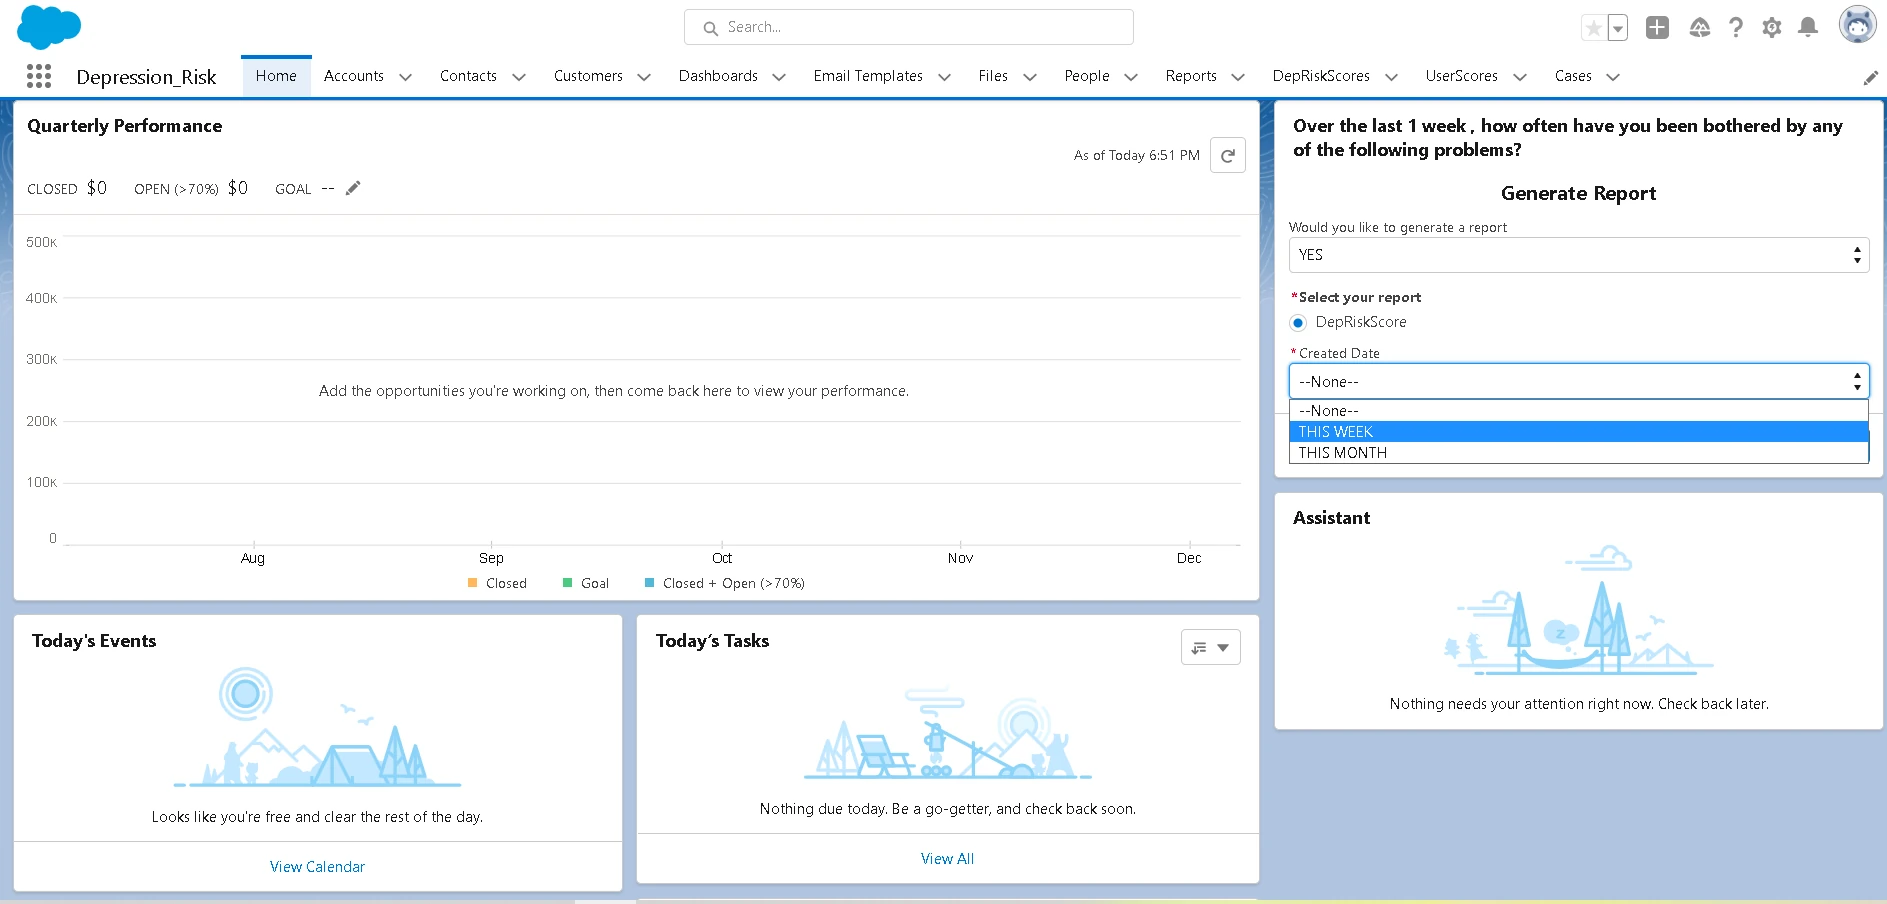
Task: Open the UserScores tab
Action: 1461,76
